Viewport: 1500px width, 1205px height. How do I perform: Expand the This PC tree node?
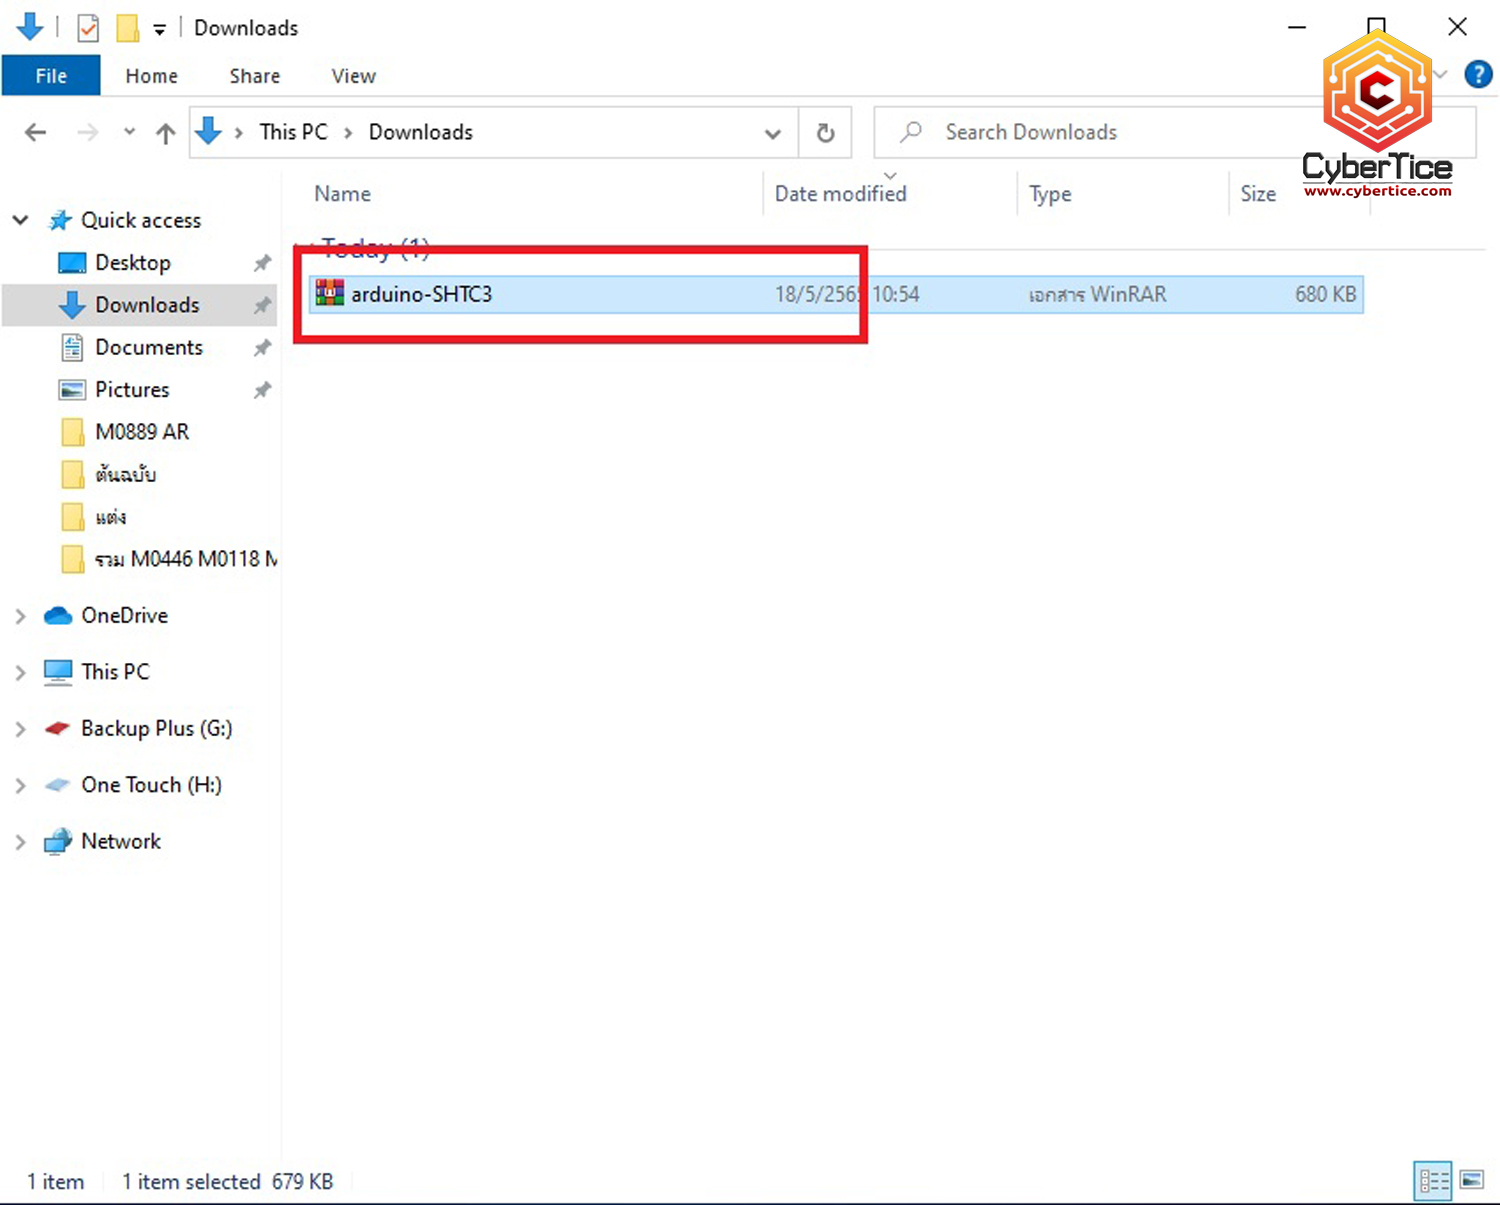tap(20, 672)
